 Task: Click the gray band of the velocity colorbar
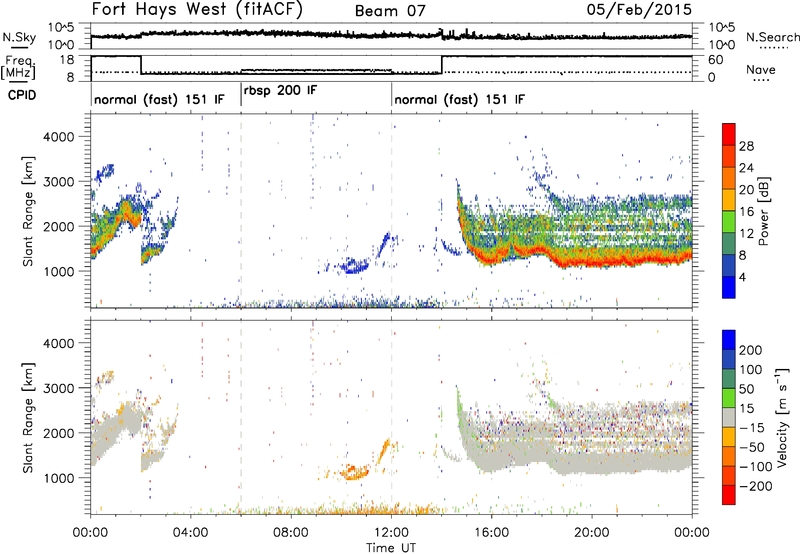(729, 418)
